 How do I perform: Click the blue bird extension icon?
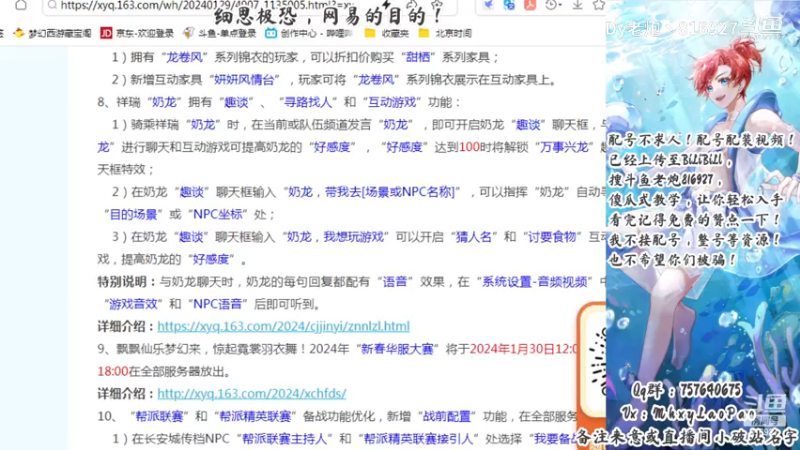click(x=488, y=5)
